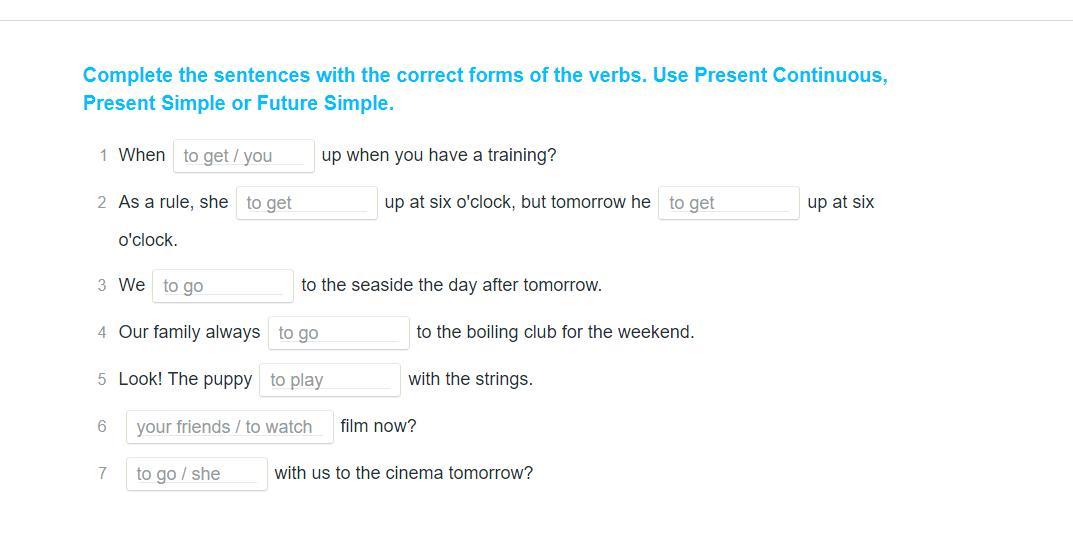
Task: Focus the blank after 'As a rule, she'
Action: (x=306, y=203)
